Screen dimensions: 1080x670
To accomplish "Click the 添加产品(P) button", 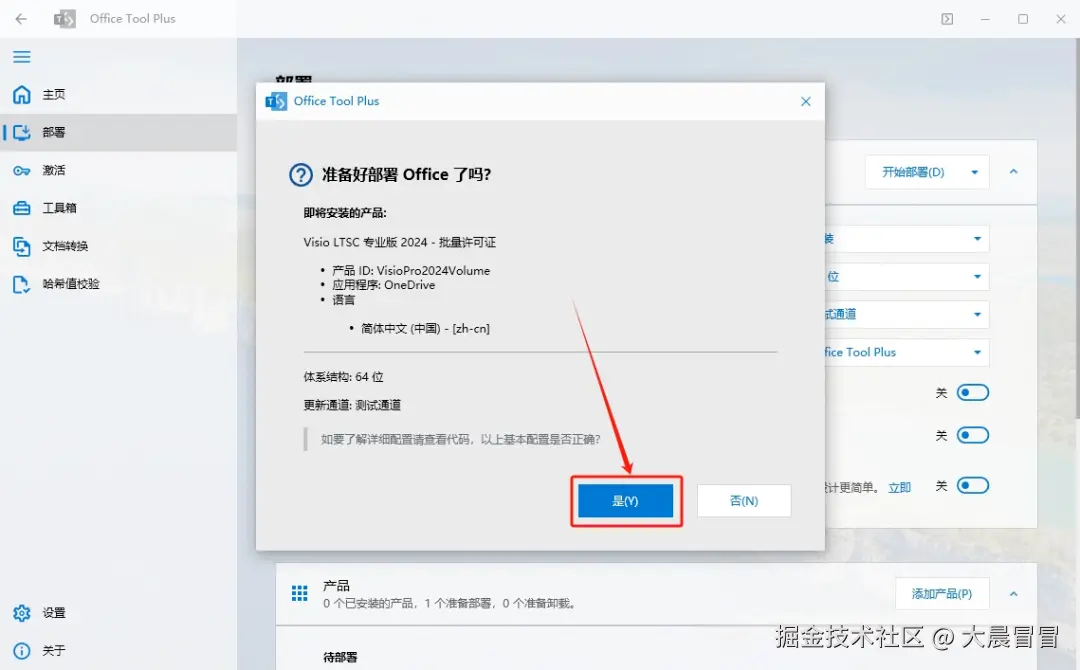I will point(942,594).
